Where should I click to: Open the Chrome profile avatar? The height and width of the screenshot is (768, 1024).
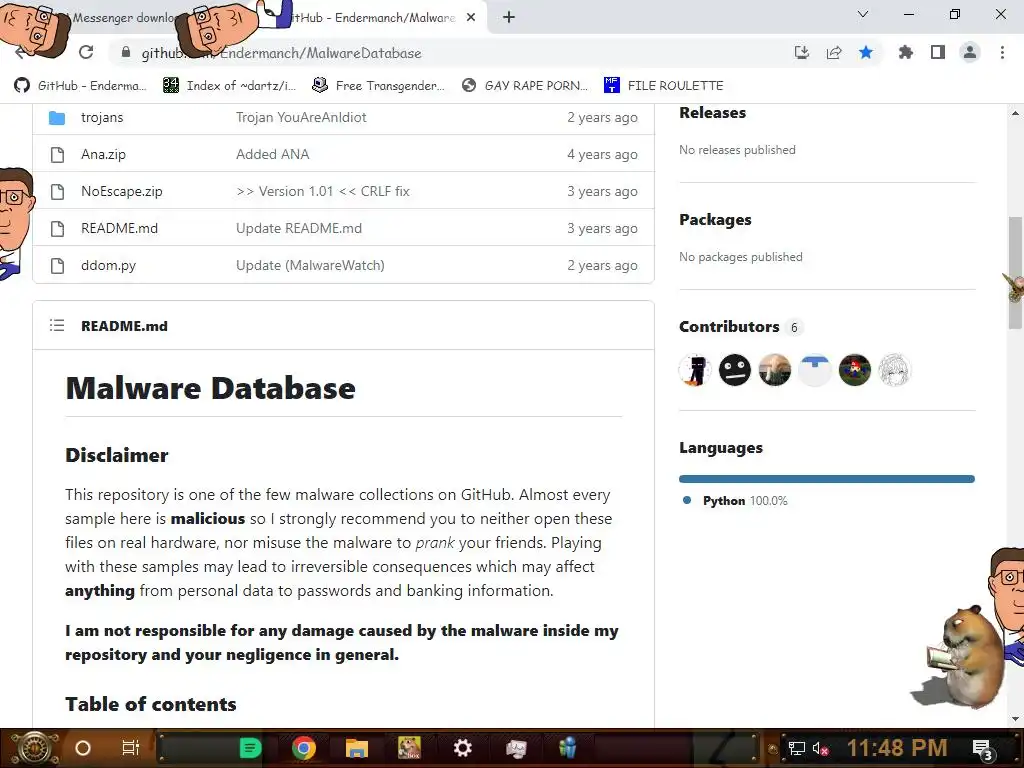[x=970, y=52]
